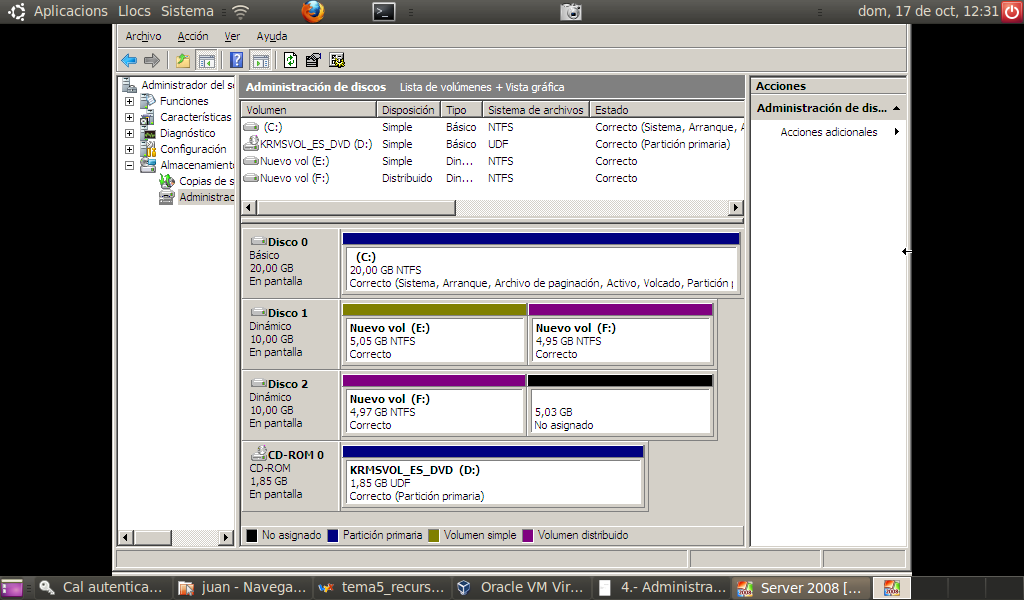Click the right arrow of the volume list scrollbar

click(x=736, y=208)
